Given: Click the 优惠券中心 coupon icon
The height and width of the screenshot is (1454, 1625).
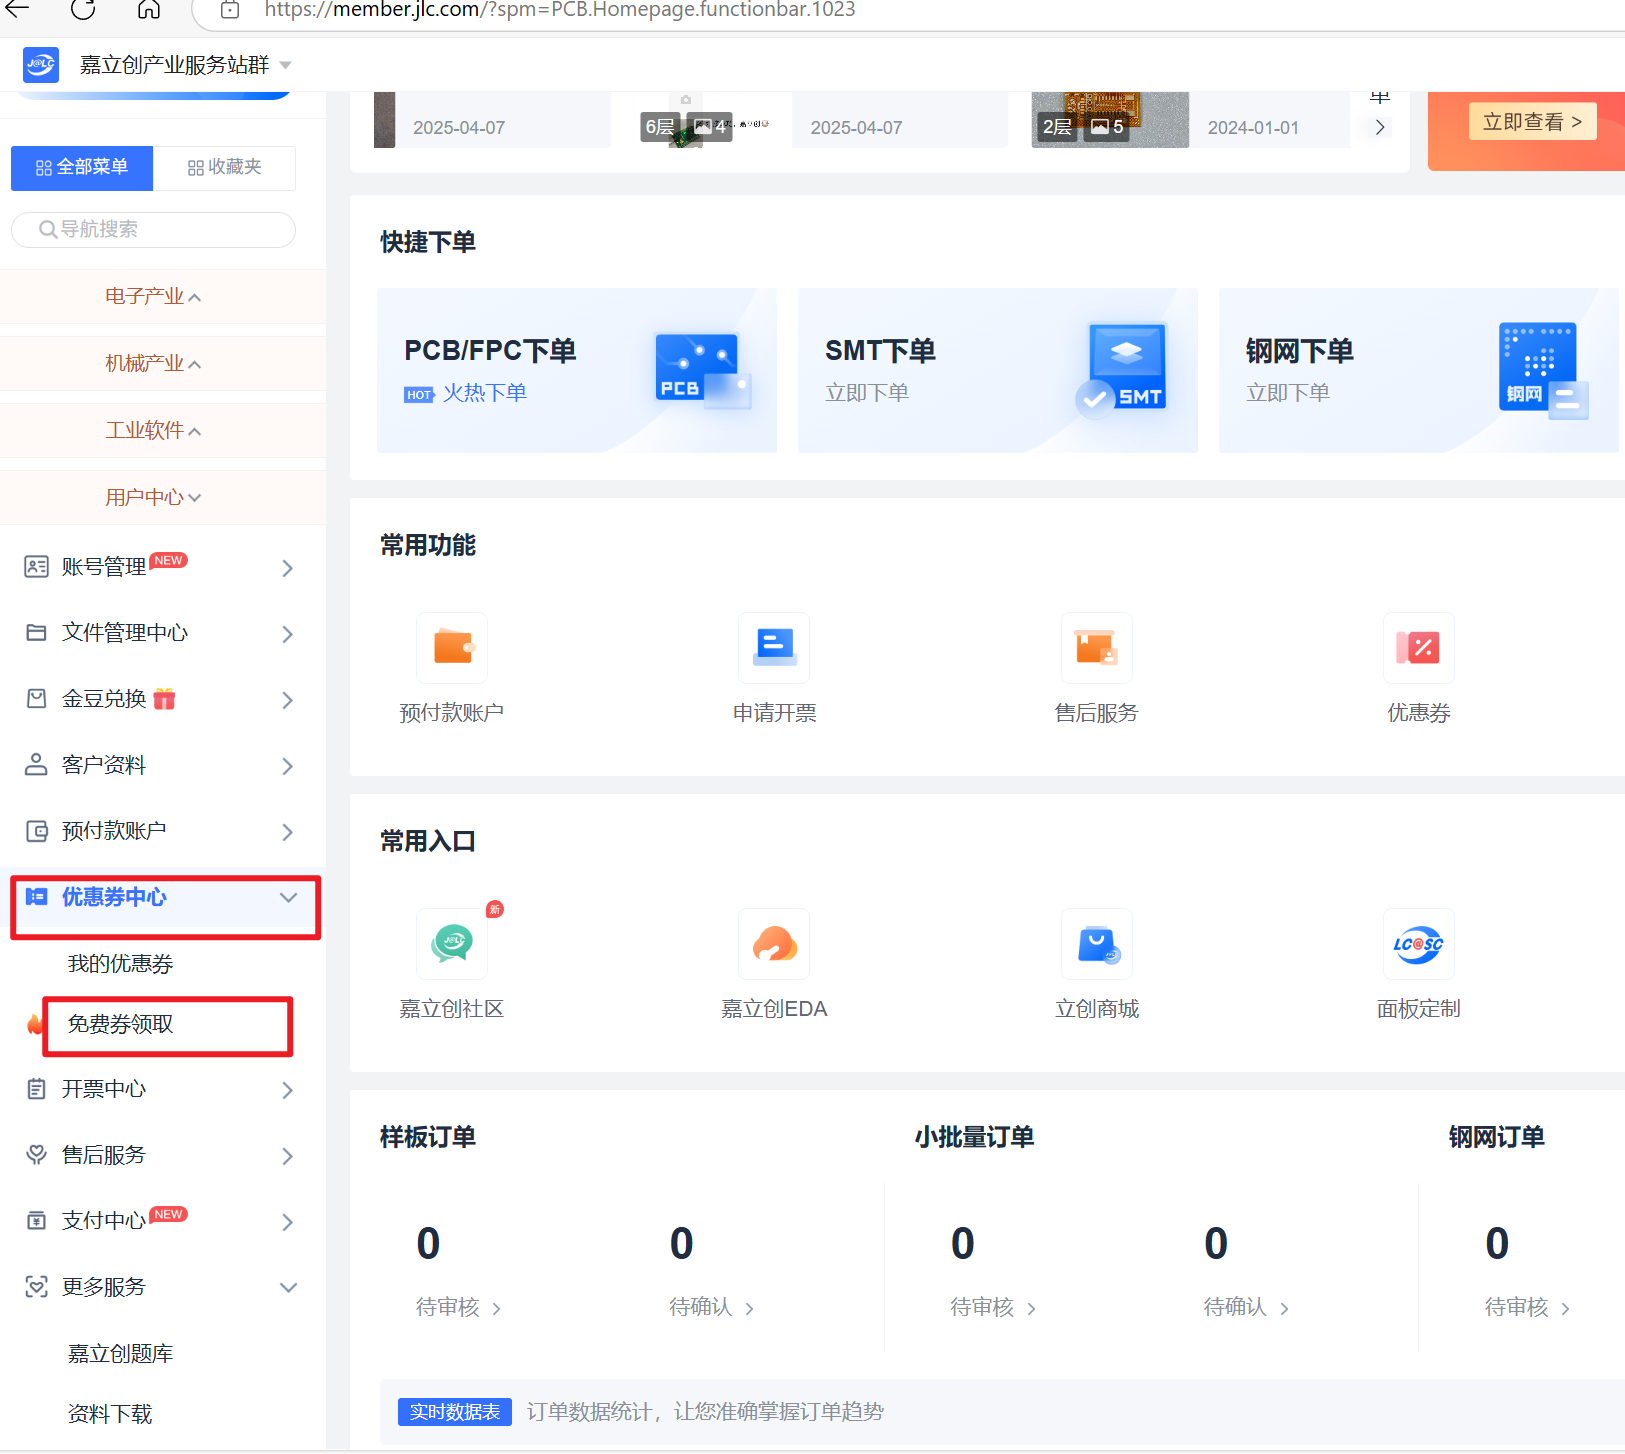Looking at the screenshot, I should (x=36, y=897).
